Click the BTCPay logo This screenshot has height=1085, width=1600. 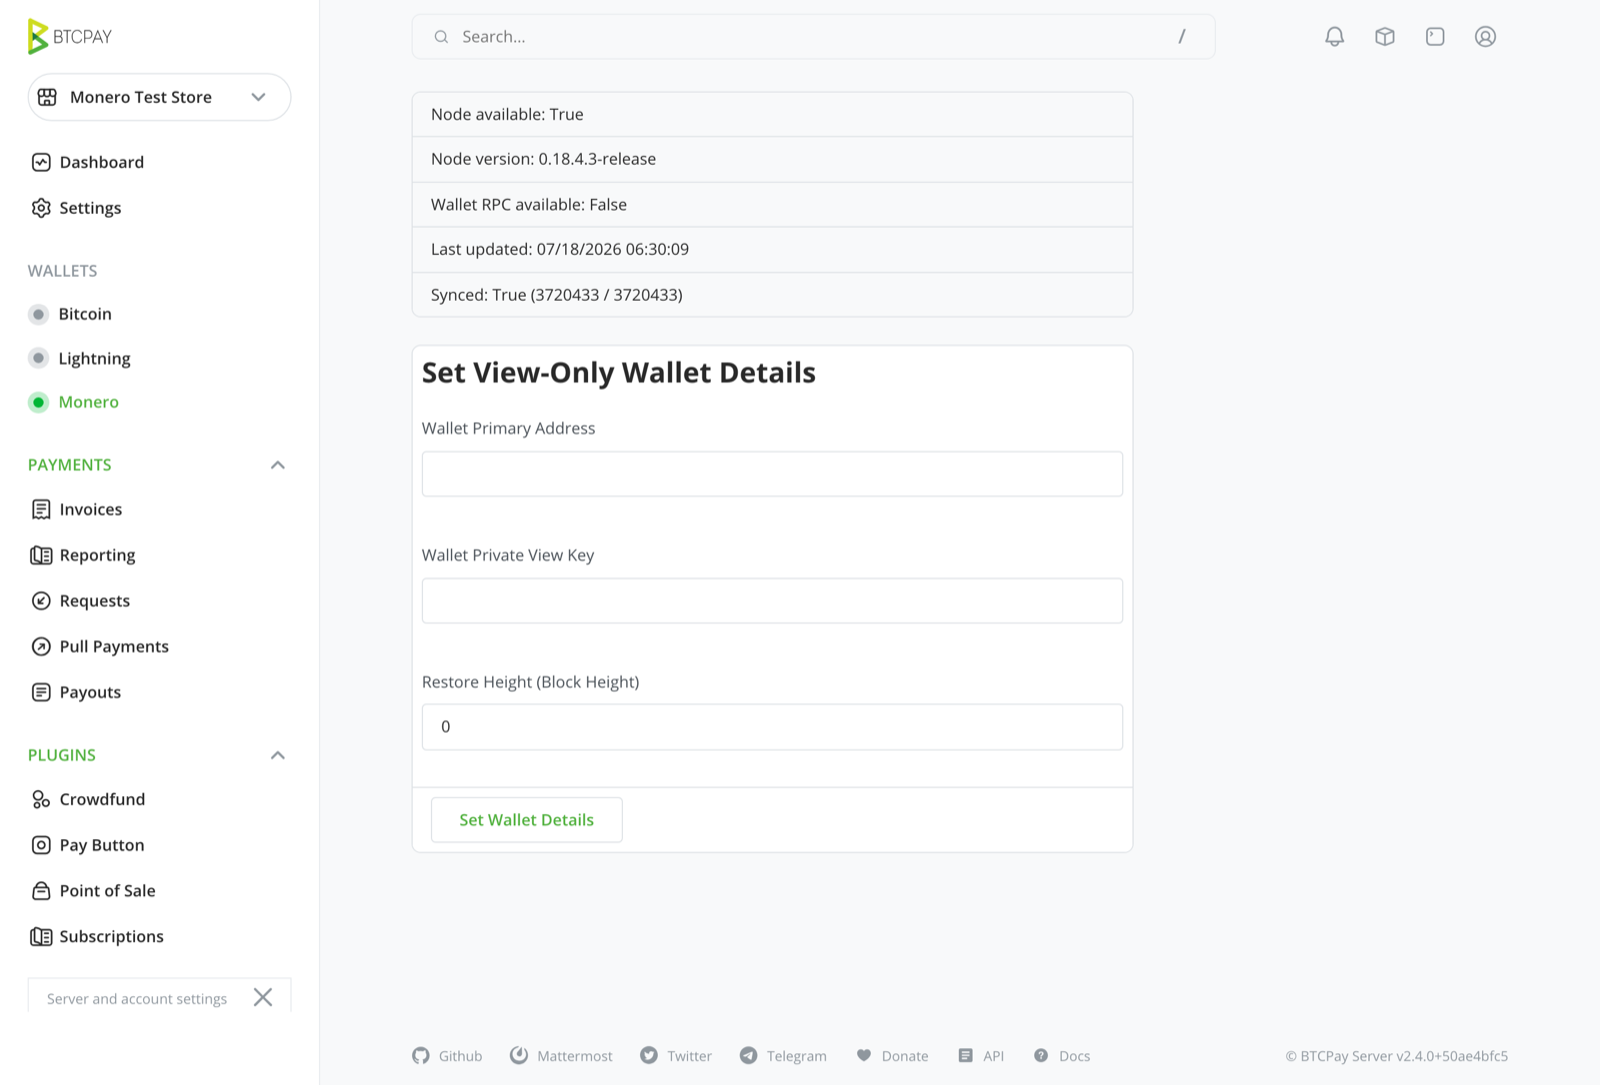click(x=70, y=37)
